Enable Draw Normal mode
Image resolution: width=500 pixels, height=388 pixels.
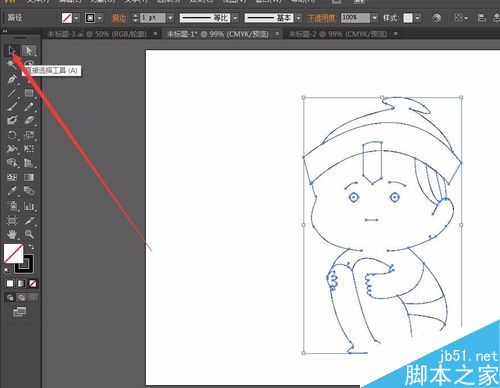10,297
